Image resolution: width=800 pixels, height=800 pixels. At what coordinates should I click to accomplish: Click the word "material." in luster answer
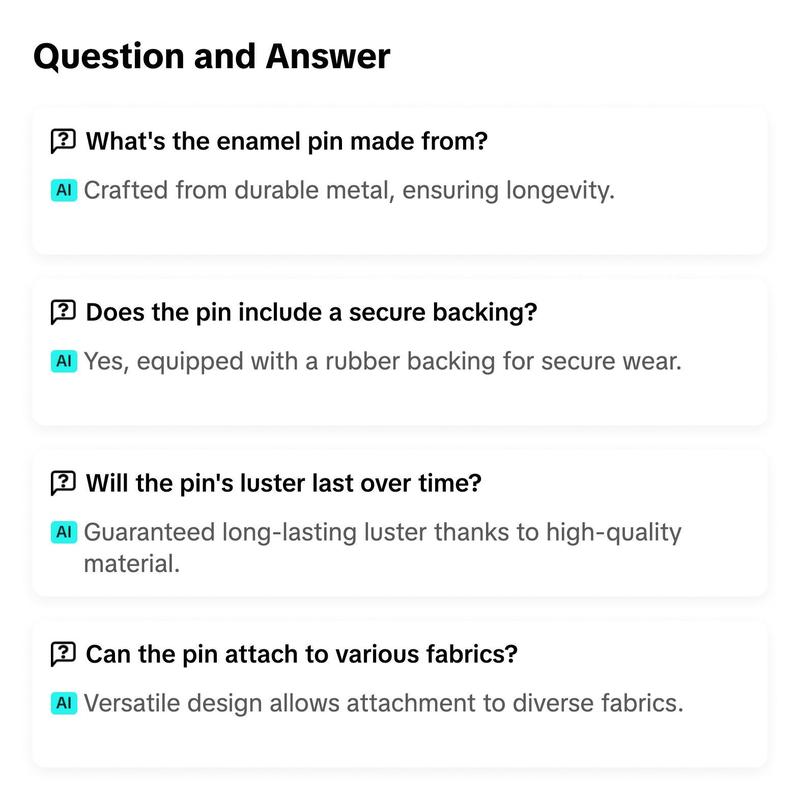(x=132, y=564)
